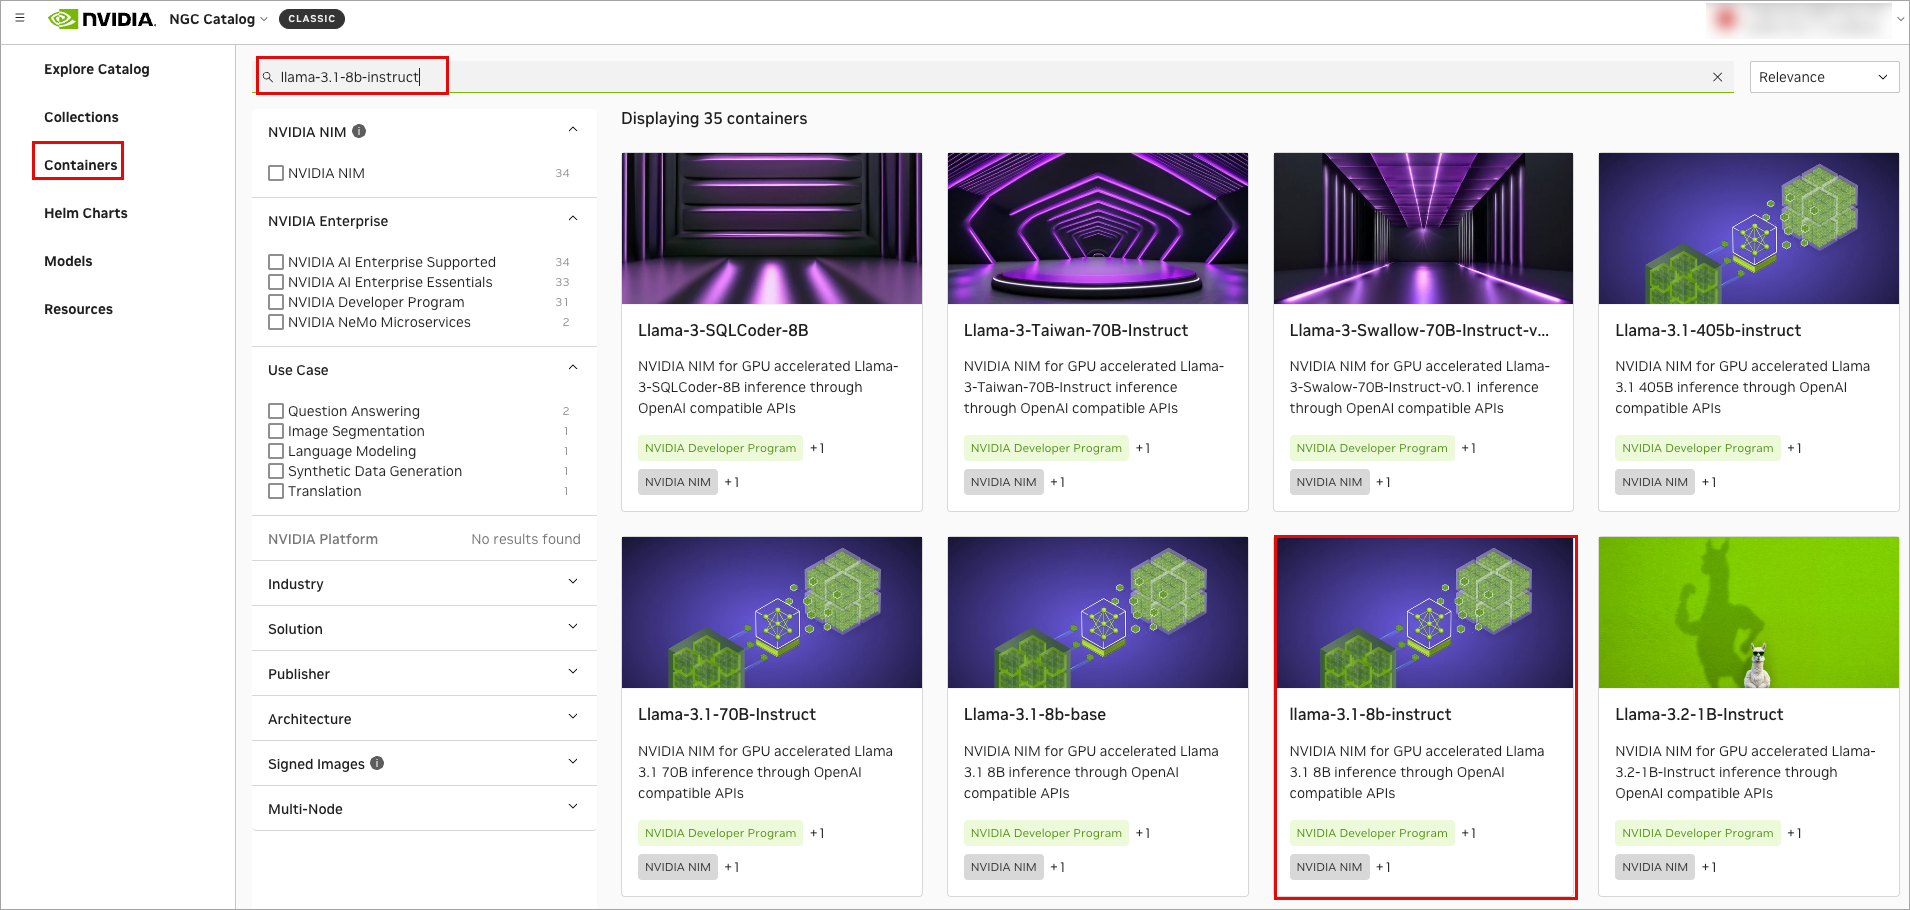Show Signed Images info icon
The width and height of the screenshot is (1910, 910).
377,763
